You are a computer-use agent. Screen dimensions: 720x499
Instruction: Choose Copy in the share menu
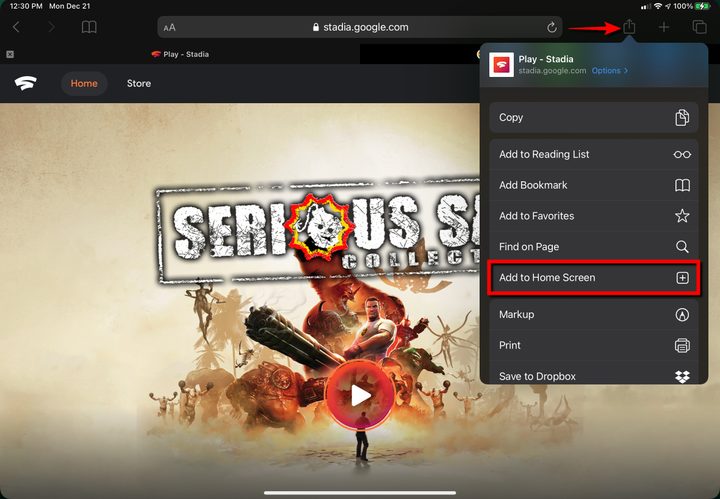tap(594, 118)
